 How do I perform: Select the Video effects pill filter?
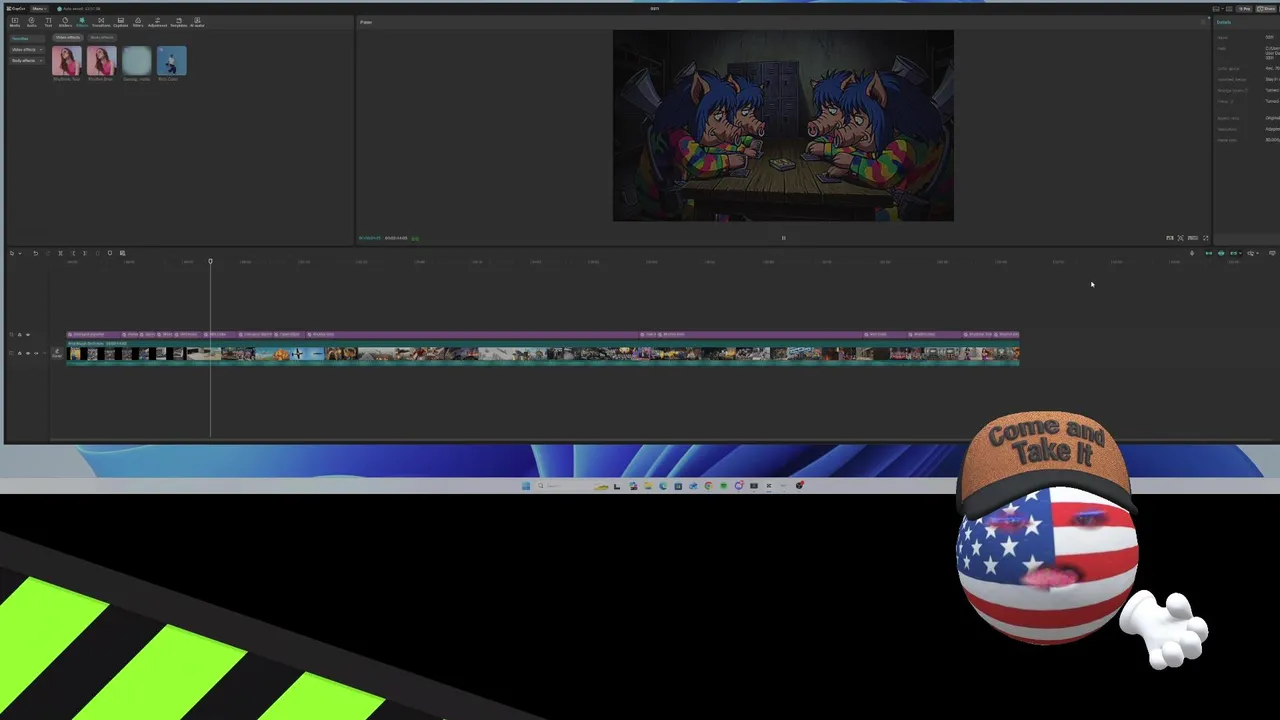(68, 38)
